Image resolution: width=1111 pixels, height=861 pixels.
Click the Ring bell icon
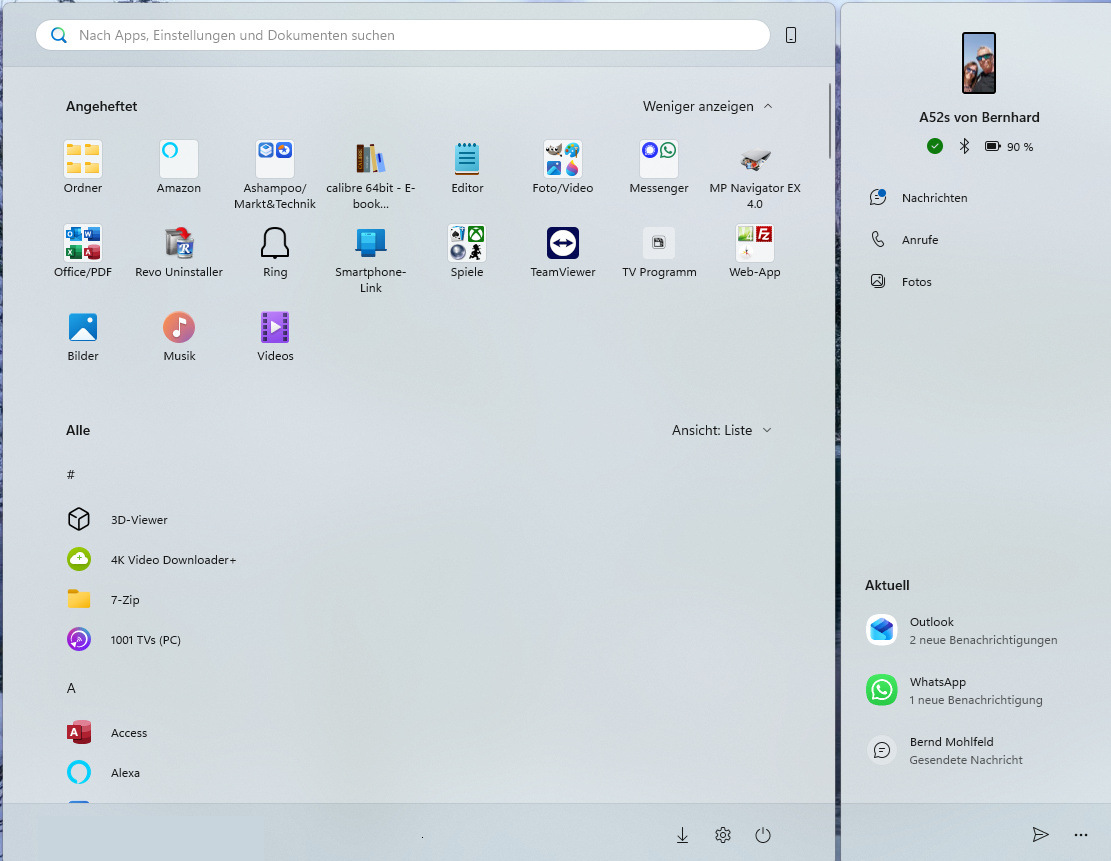click(x=275, y=244)
